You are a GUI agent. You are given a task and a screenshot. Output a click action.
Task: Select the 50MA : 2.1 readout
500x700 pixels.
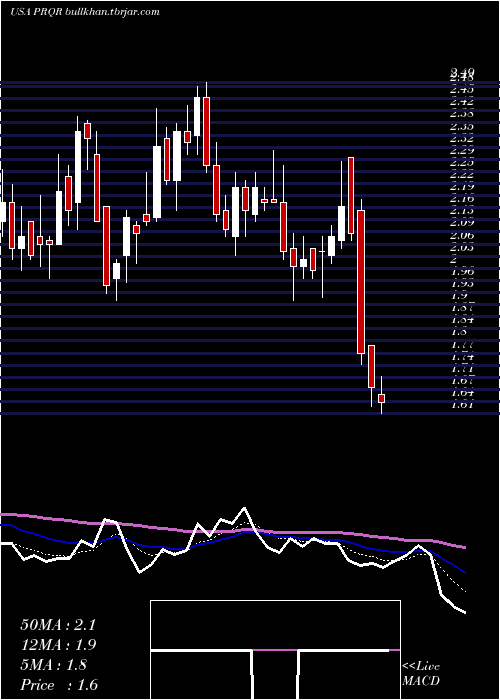tap(58, 625)
